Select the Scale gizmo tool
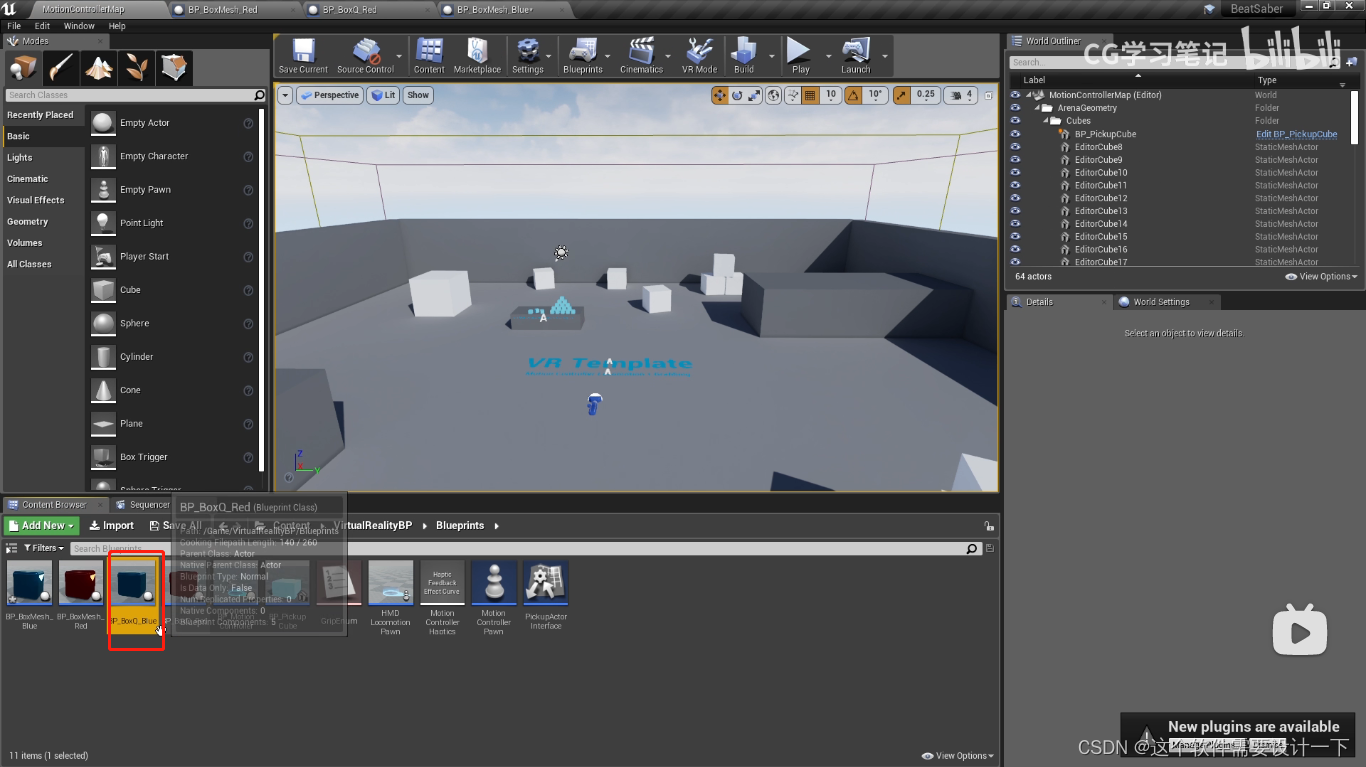This screenshot has width=1366, height=767. click(755, 95)
